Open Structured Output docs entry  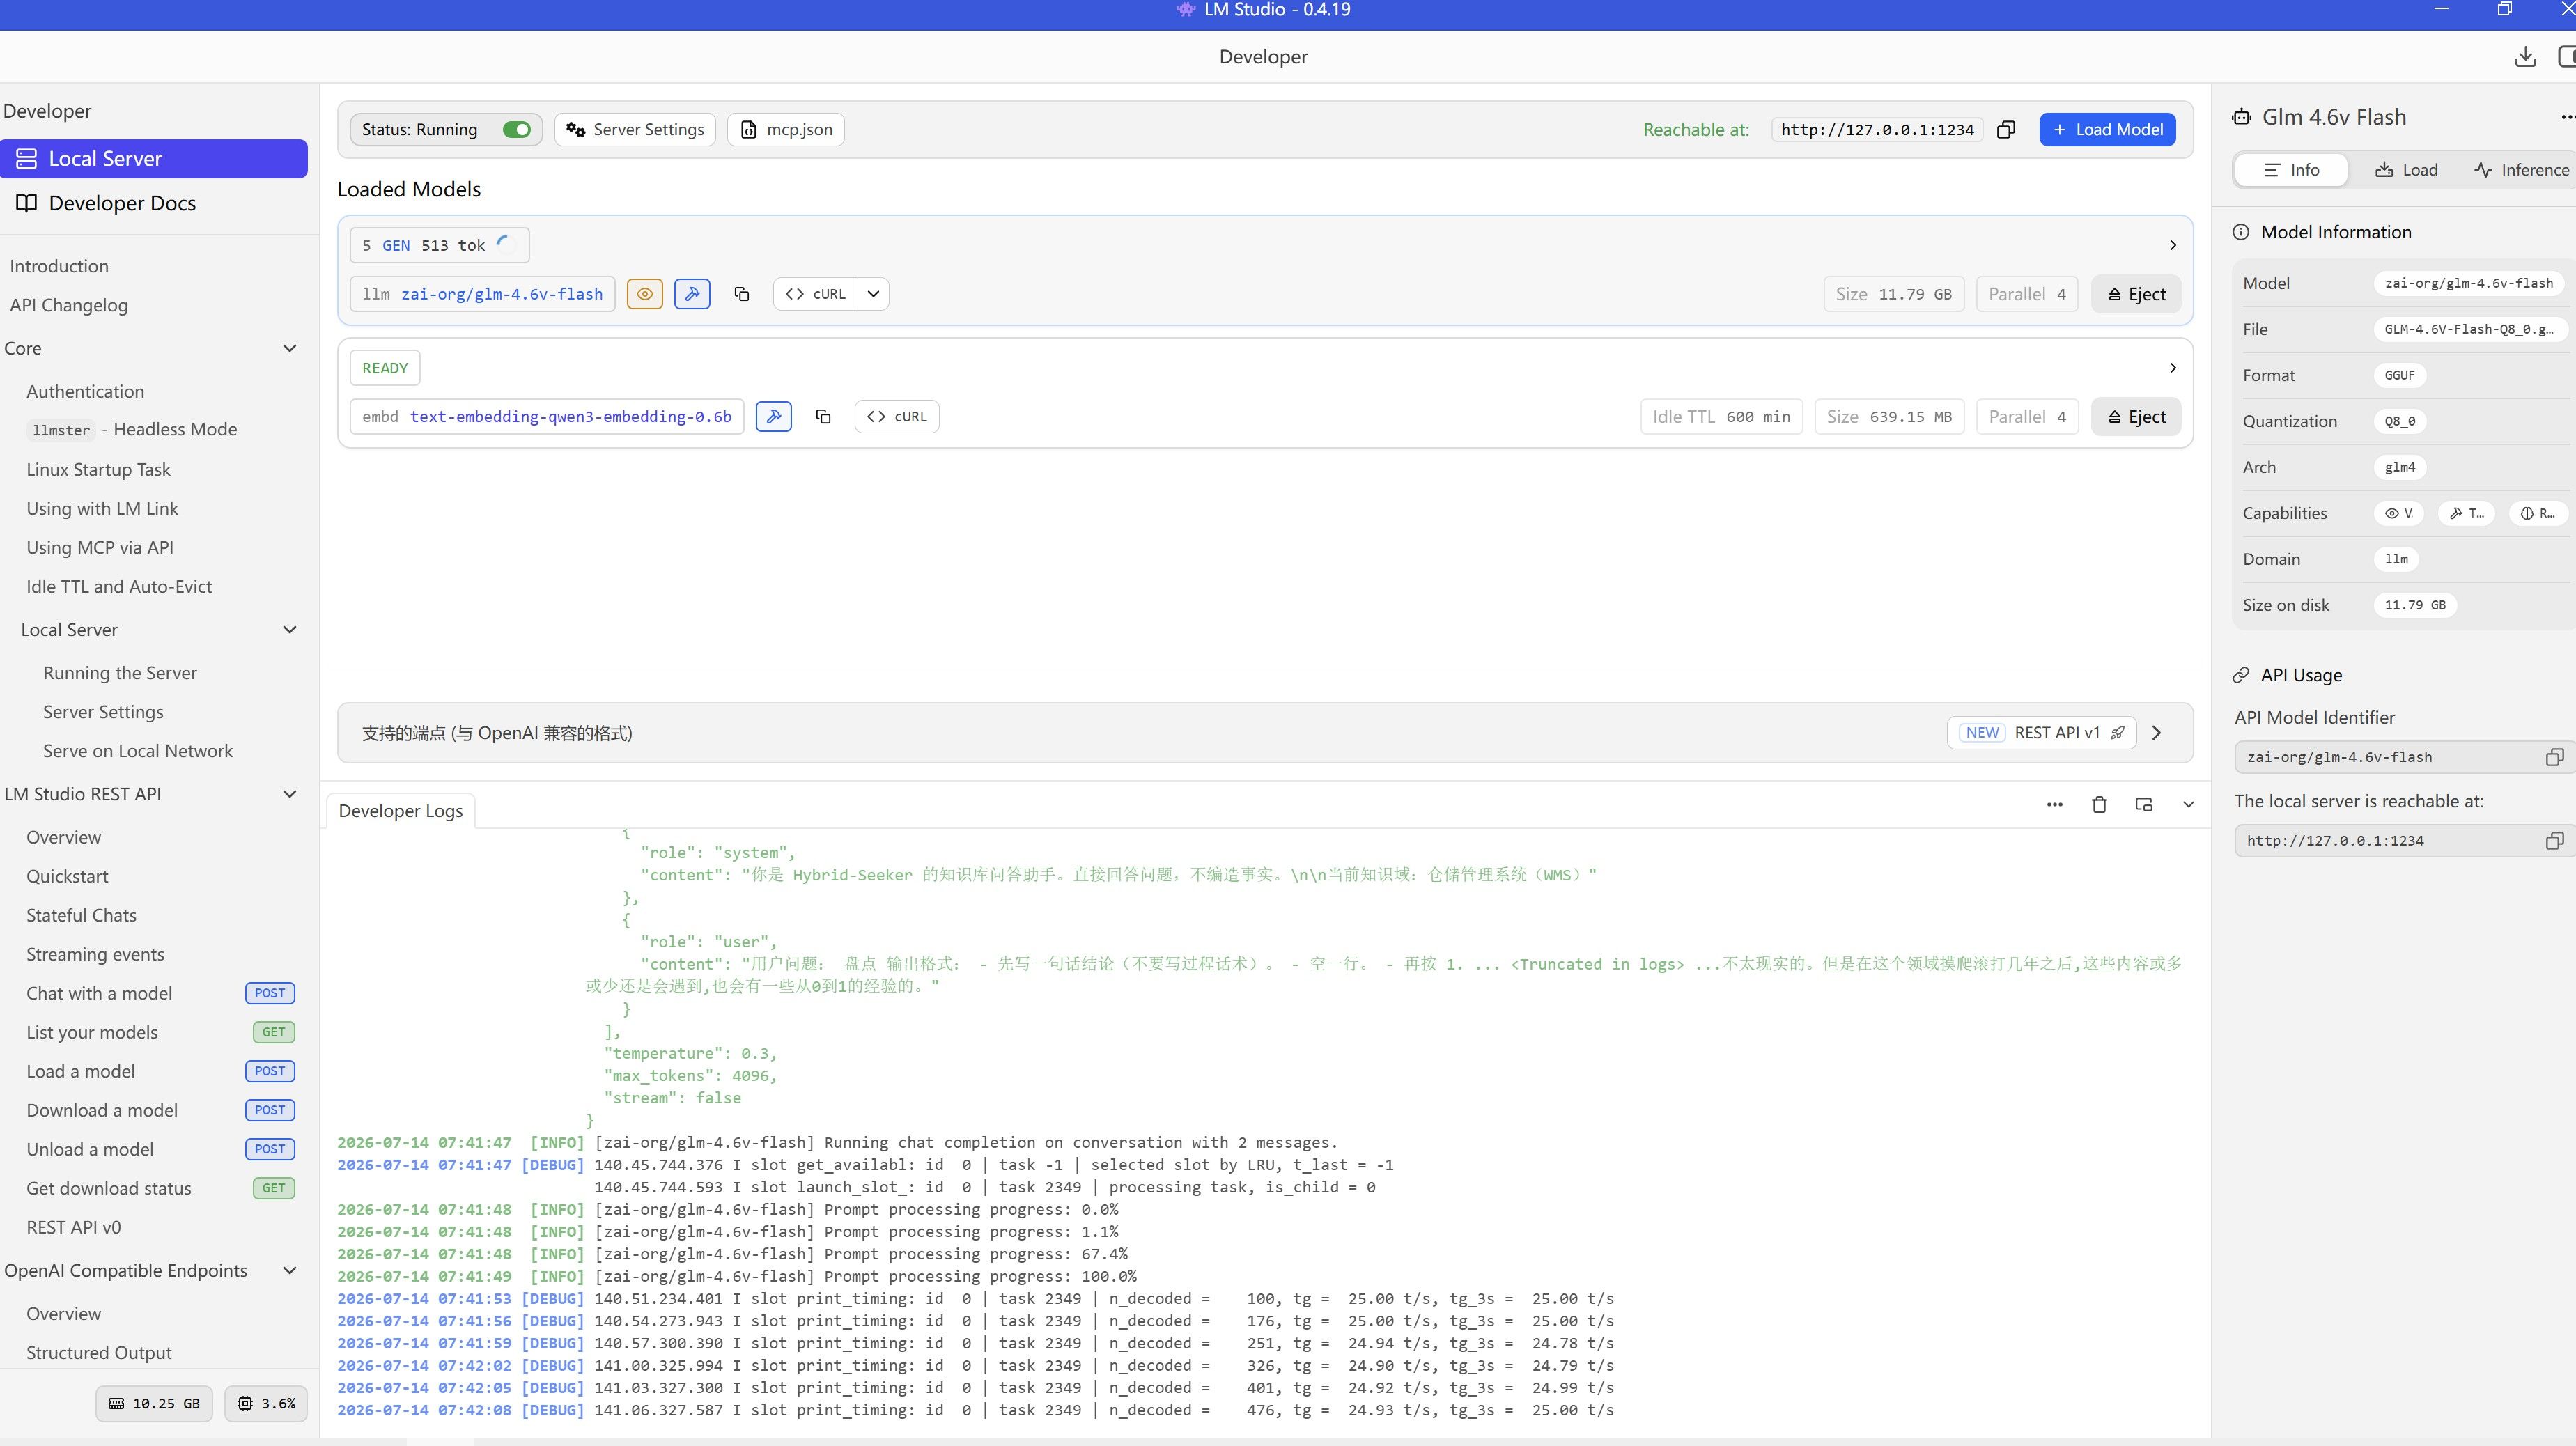click(x=99, y=1353)
